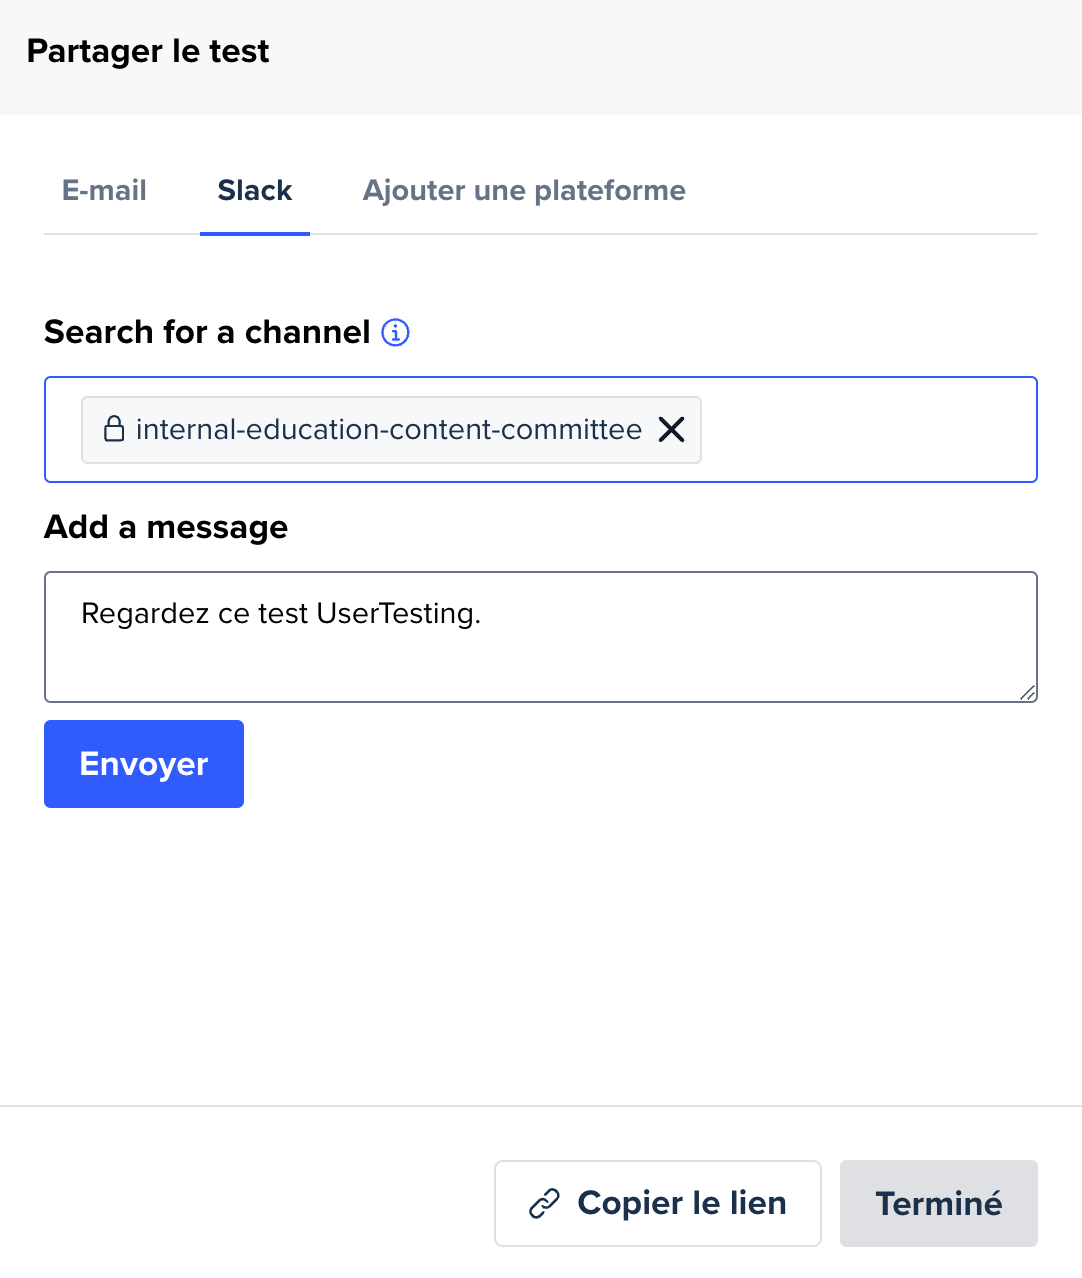Click the empty area of the channel search field
Viewport: 1082px width, 1278px height.
click(868, 430)
